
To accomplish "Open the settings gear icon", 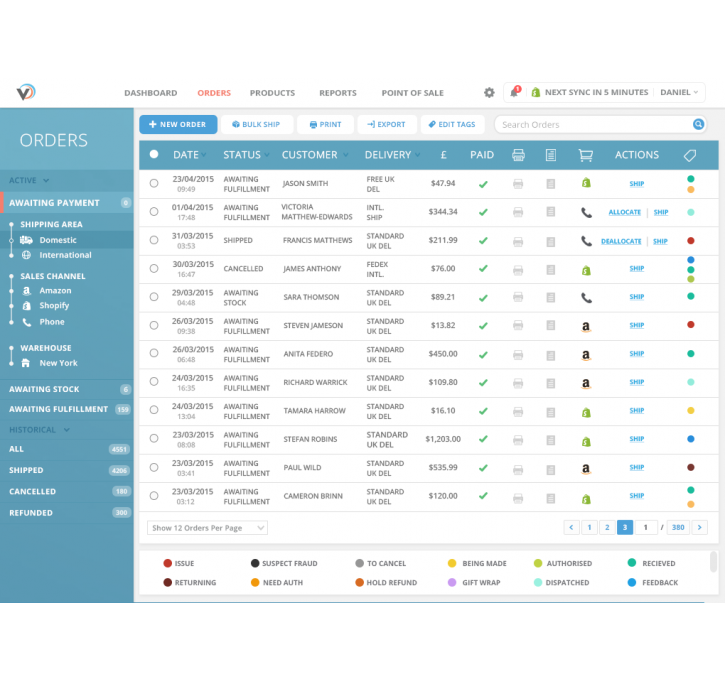I will [x=489, y=92].
